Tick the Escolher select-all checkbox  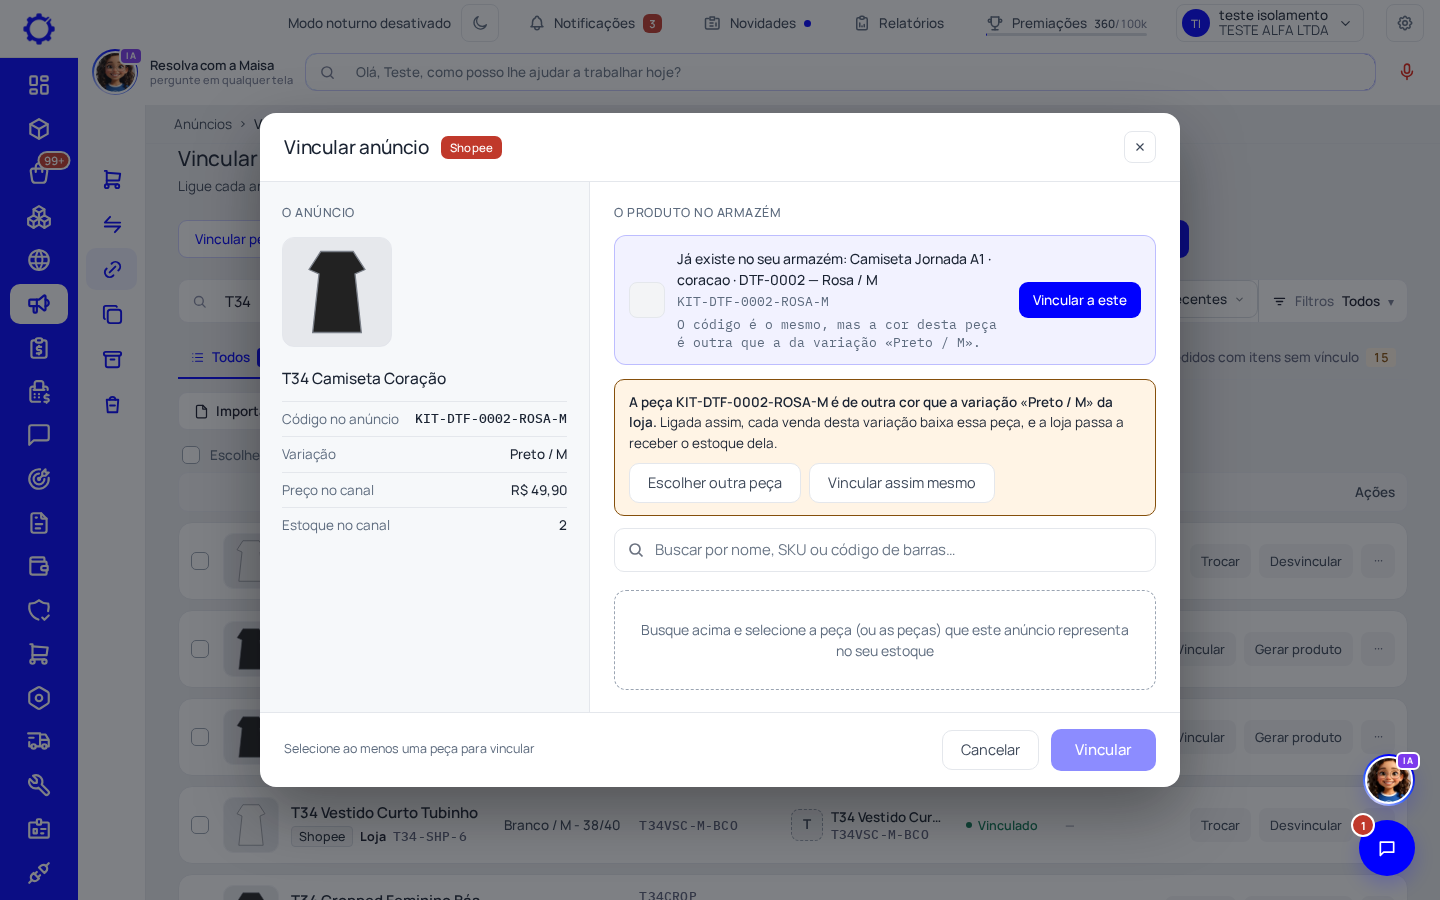click(x=191, y=455)
